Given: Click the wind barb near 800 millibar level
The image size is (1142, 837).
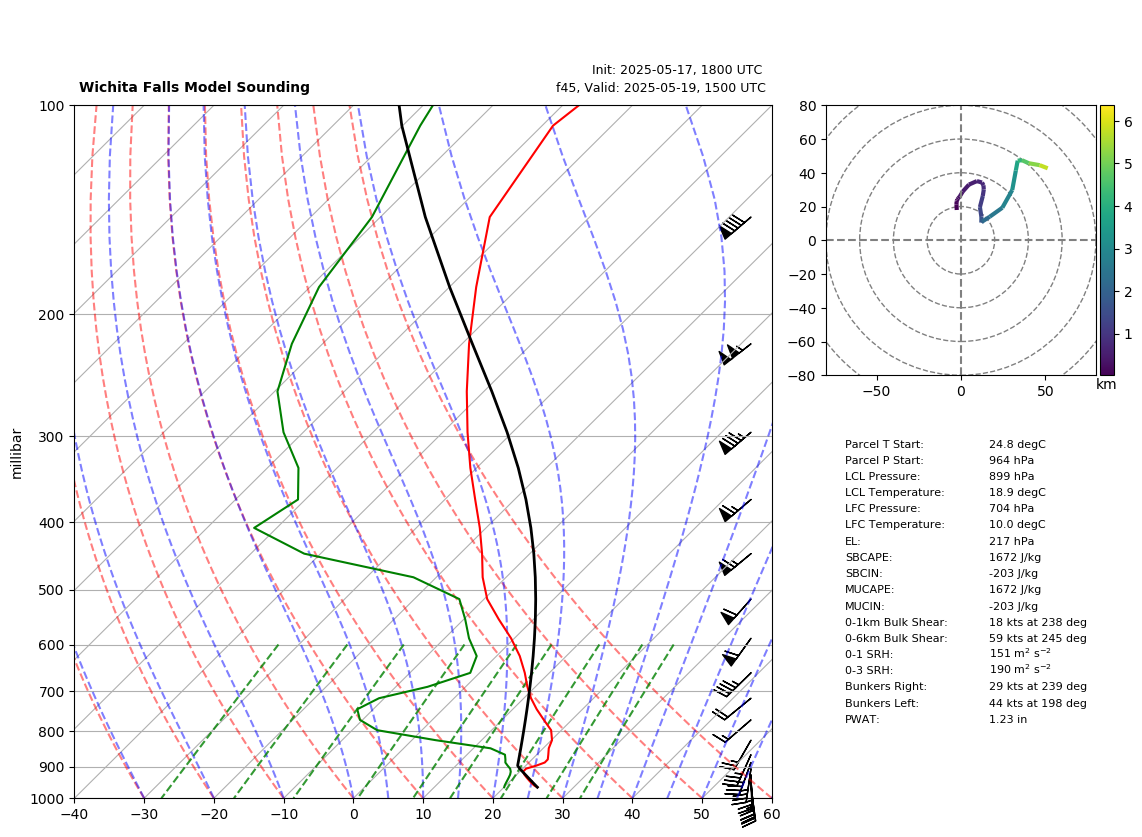Looking at the screenshot, I should tap(731, 731).
